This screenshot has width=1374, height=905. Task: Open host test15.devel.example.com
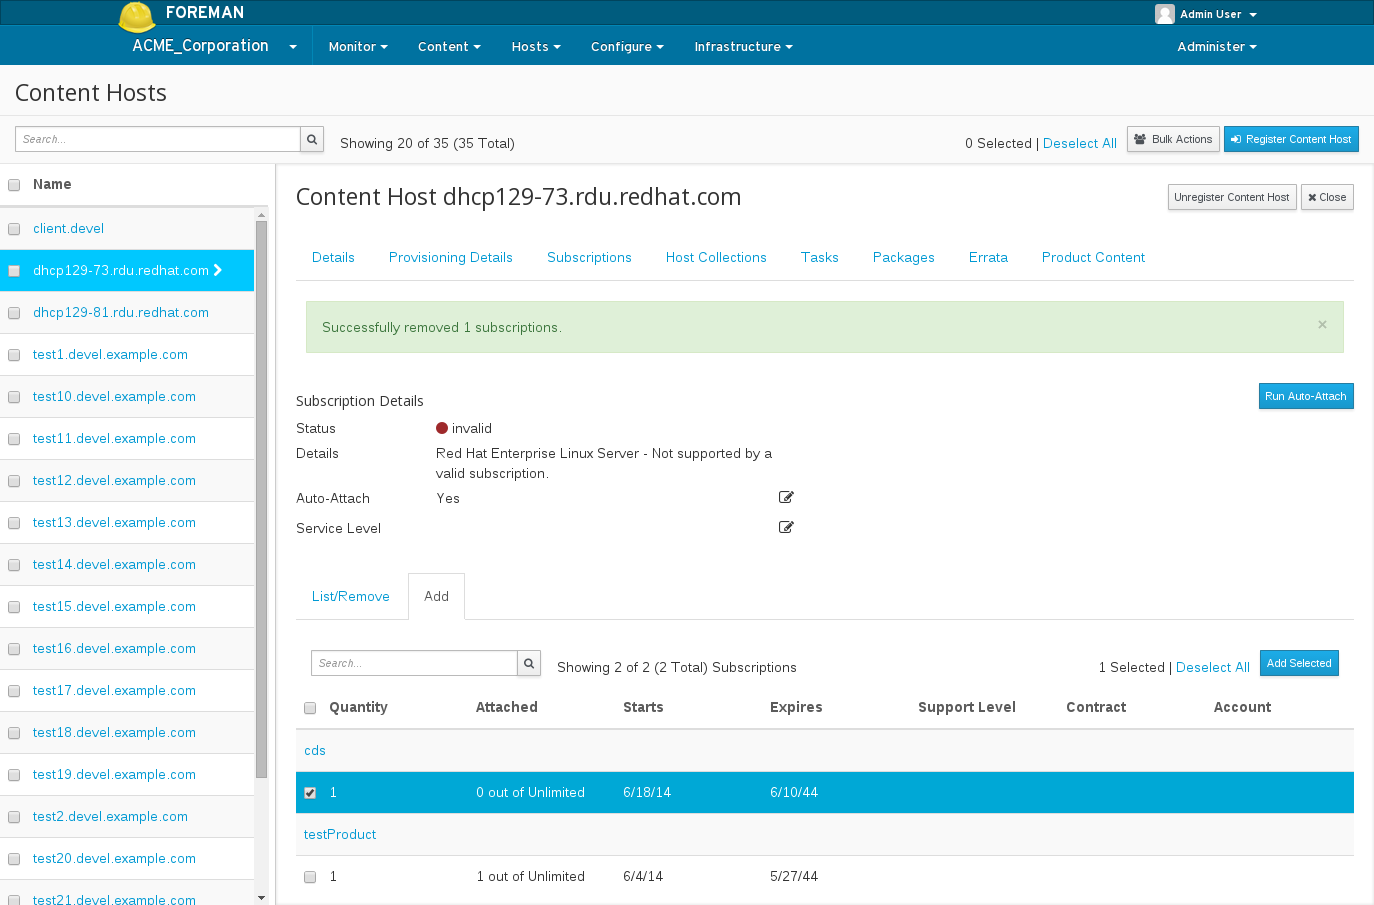pyautogui.click(x=114, y=606)
